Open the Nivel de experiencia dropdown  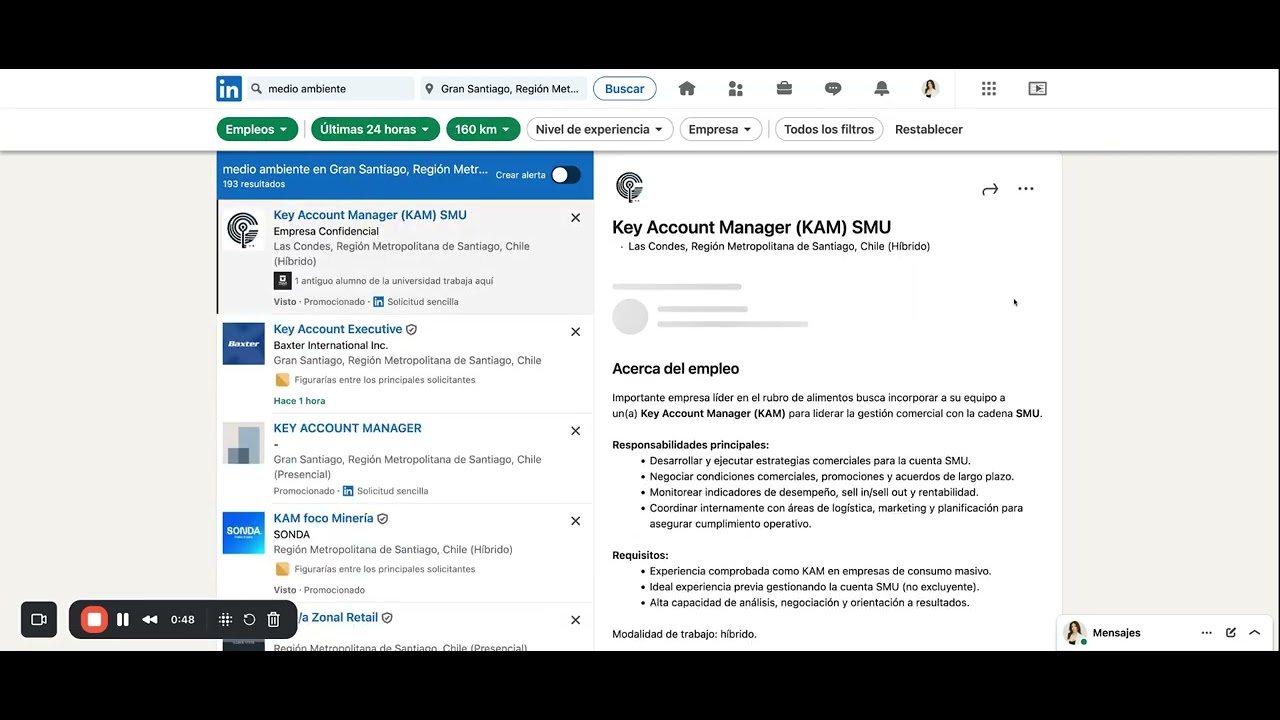coord(600,129)
